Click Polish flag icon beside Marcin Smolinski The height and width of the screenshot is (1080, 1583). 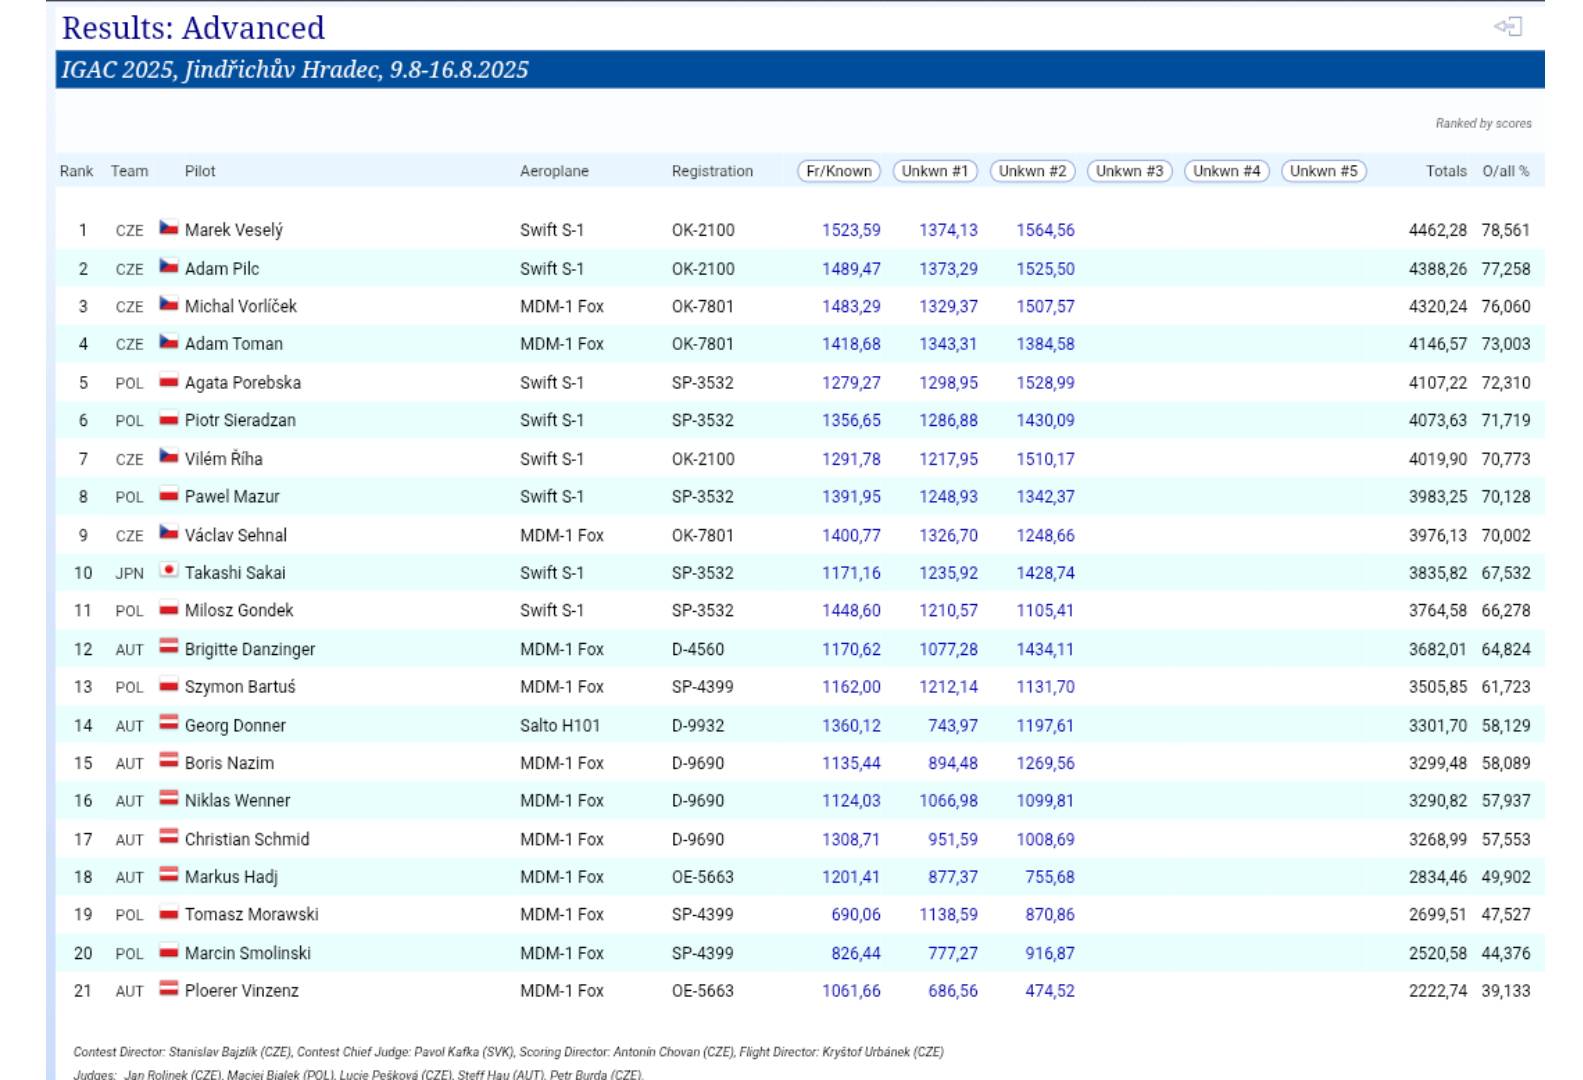tap(169, 952)
